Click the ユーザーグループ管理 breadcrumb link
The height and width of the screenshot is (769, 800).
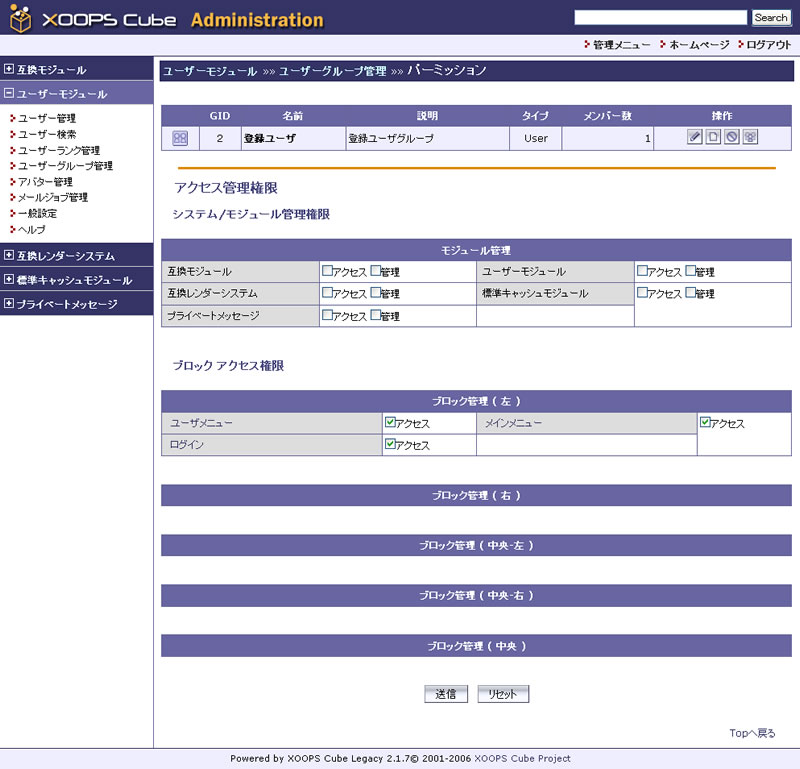(x=332, y=71)
